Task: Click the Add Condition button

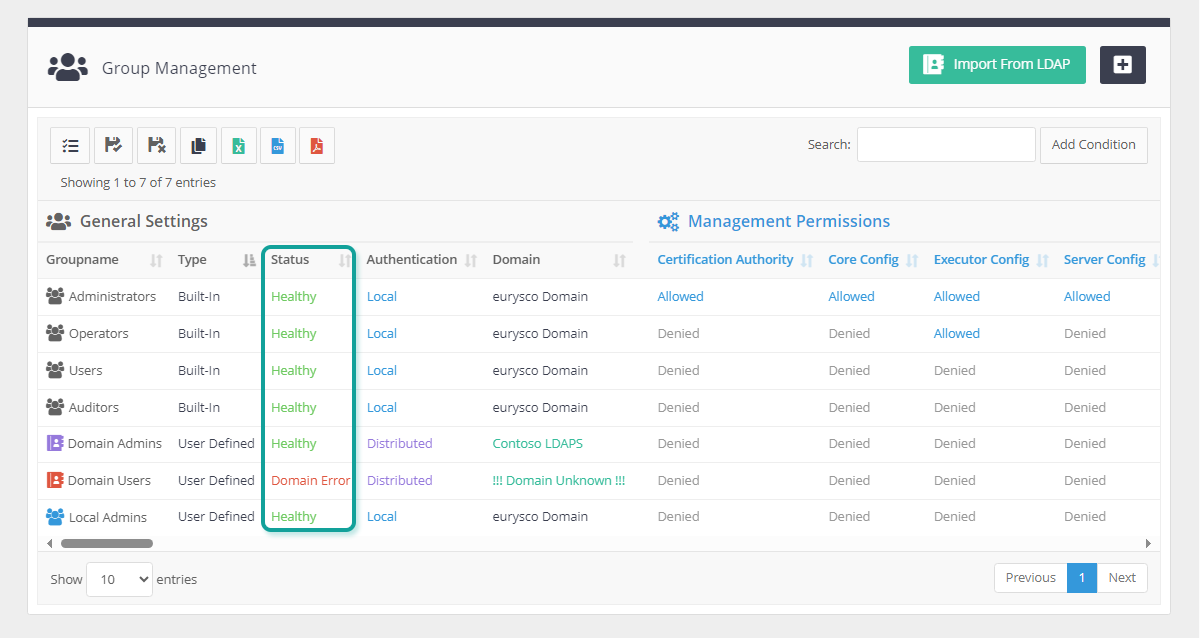Action: (x=1094, y=145)
